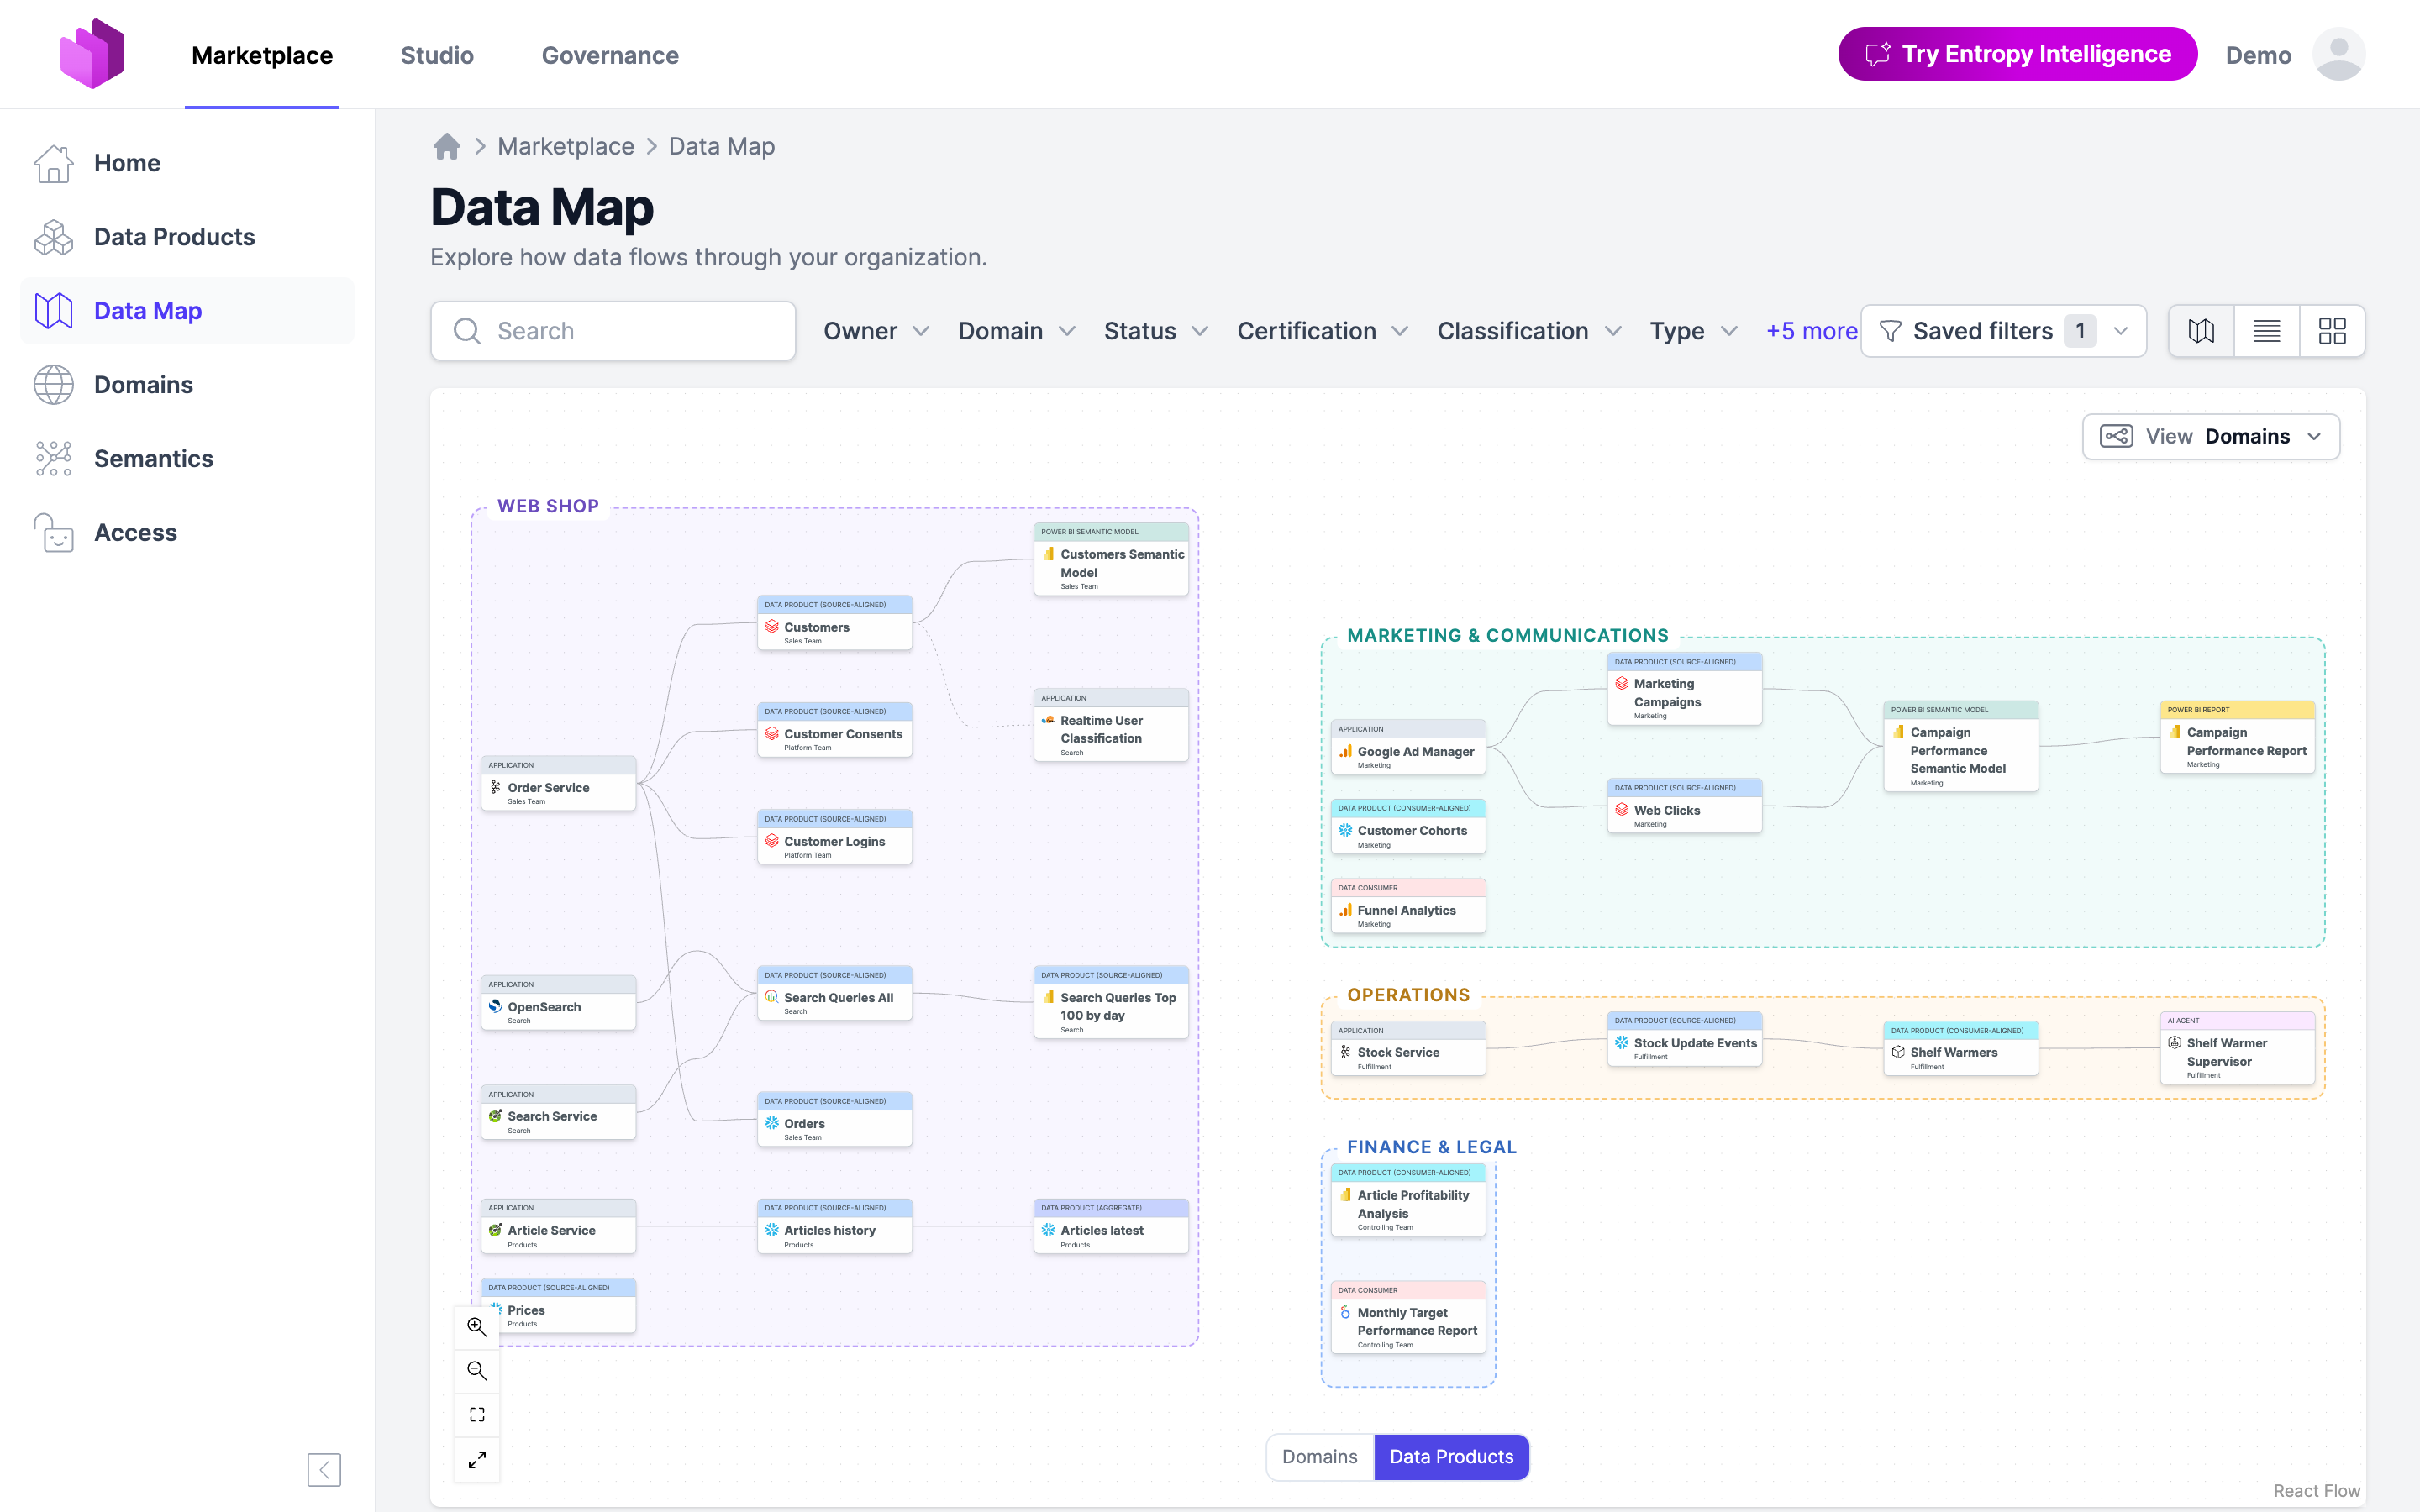Select the Order Service application node
The width and height of the screenshot is (2420, 1512).
[x=558, y=784]
